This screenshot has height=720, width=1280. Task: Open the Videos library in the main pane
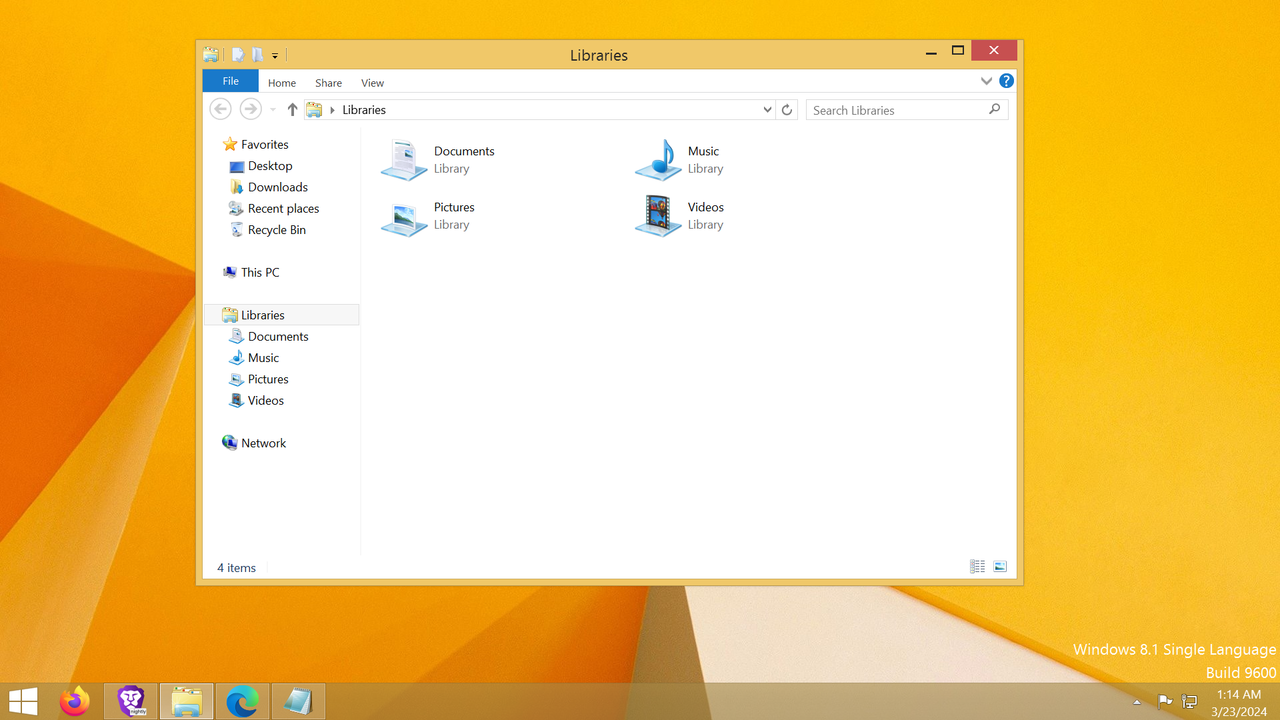coord(680,216)
